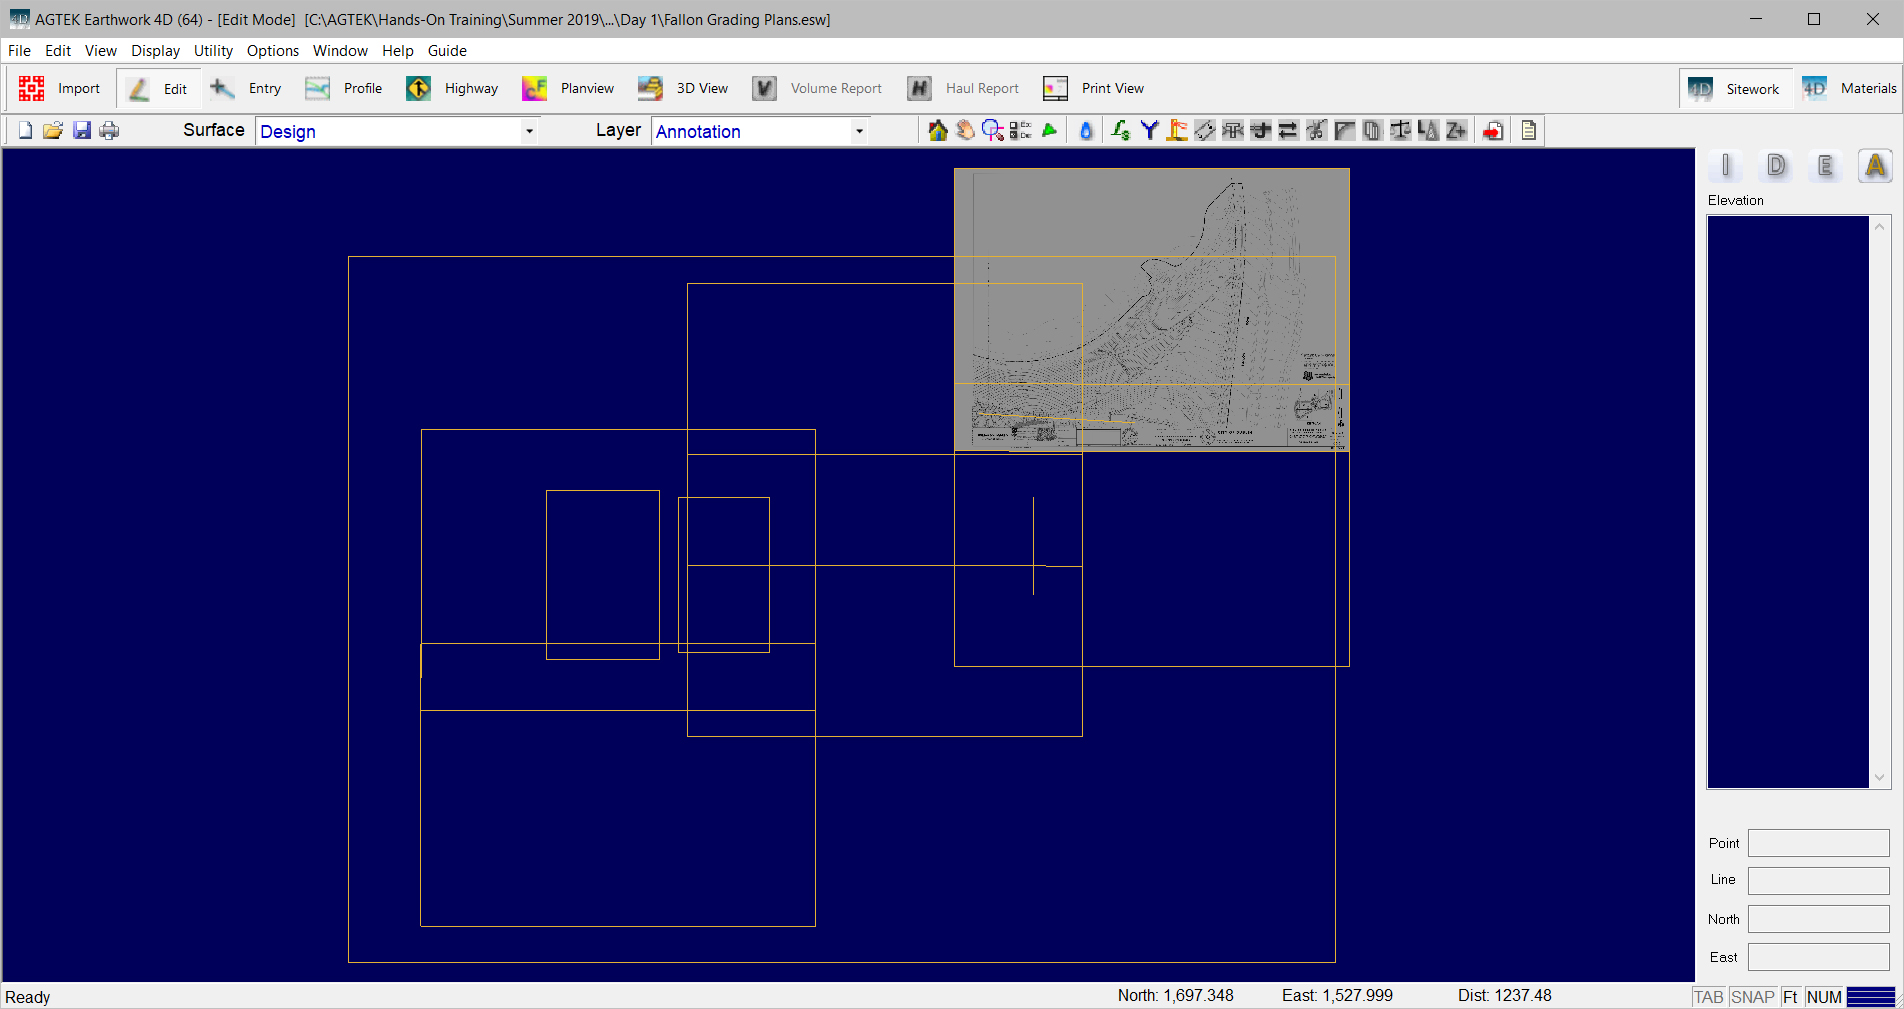The height and width of the screenshot is (1009, 1904).
Task: Select the pan hand tool
Action: pos(965,131)
